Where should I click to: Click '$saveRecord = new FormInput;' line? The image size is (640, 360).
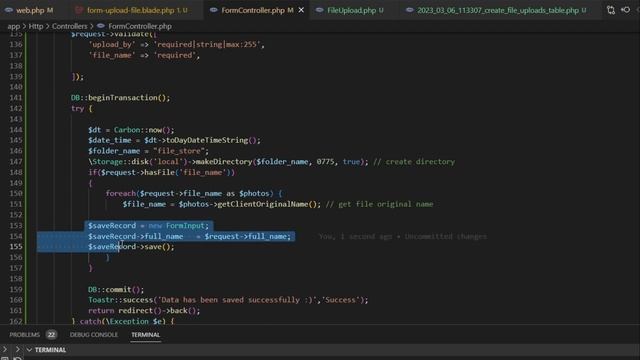pos(148,225)
